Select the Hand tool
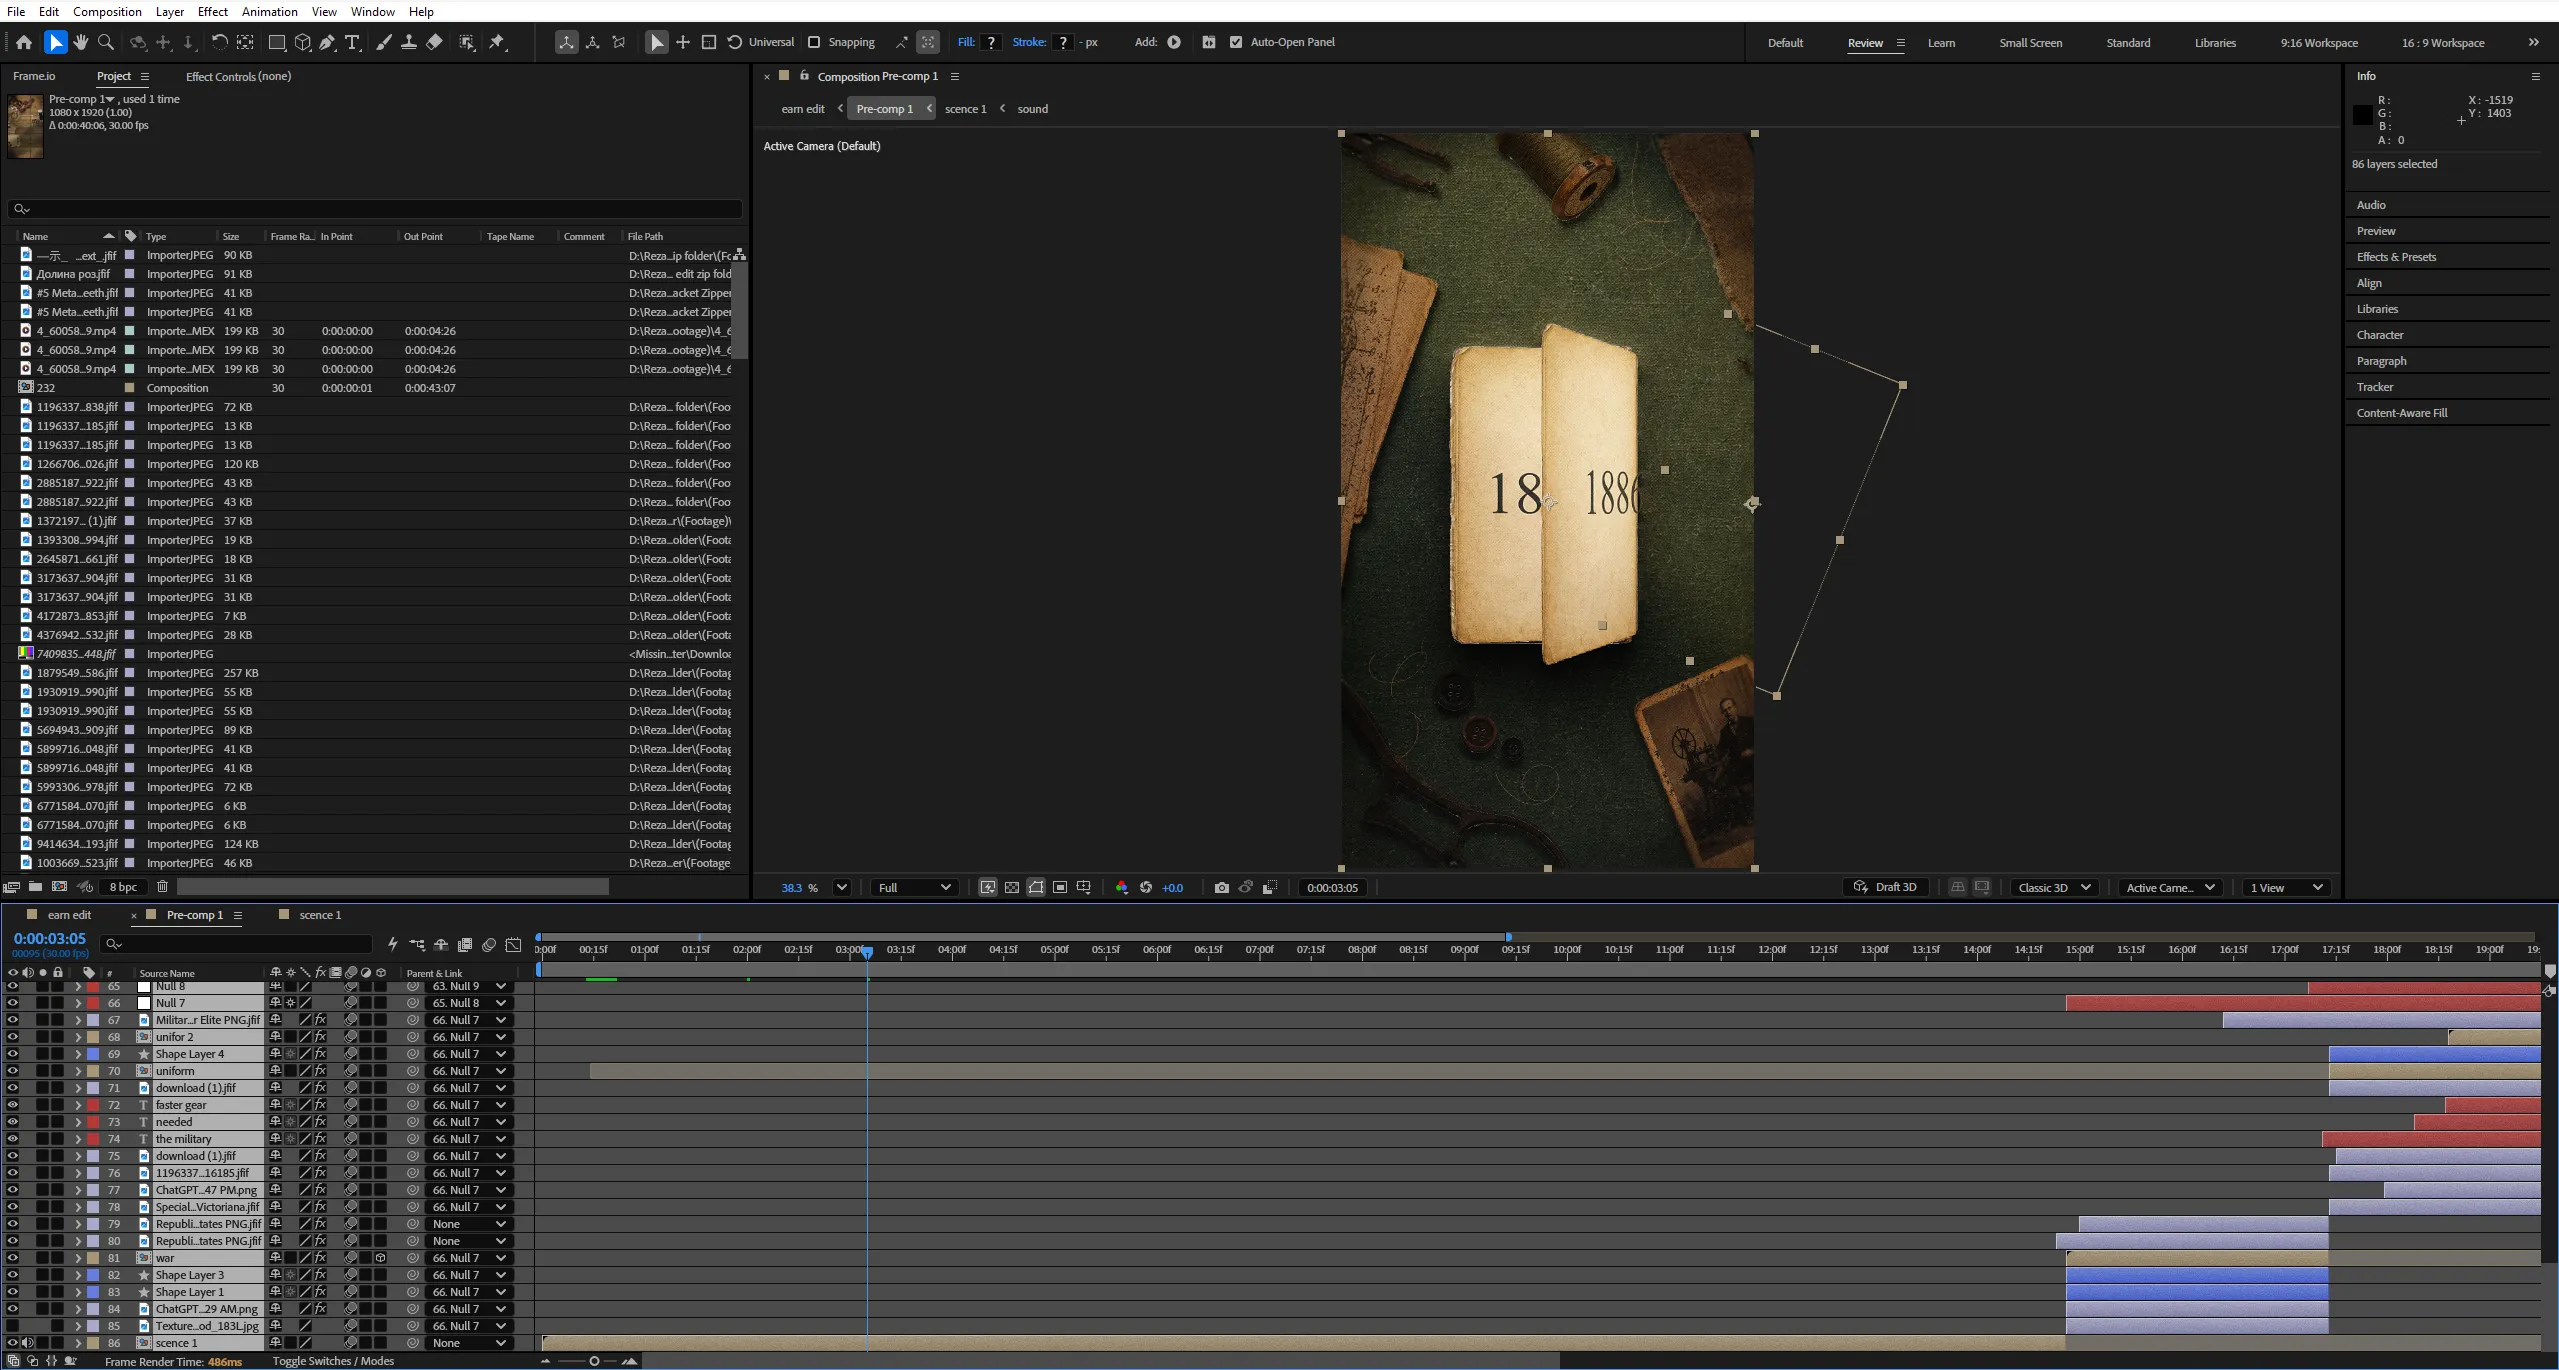Viewport: 2559px width, 1370px height. pos(81,42)
